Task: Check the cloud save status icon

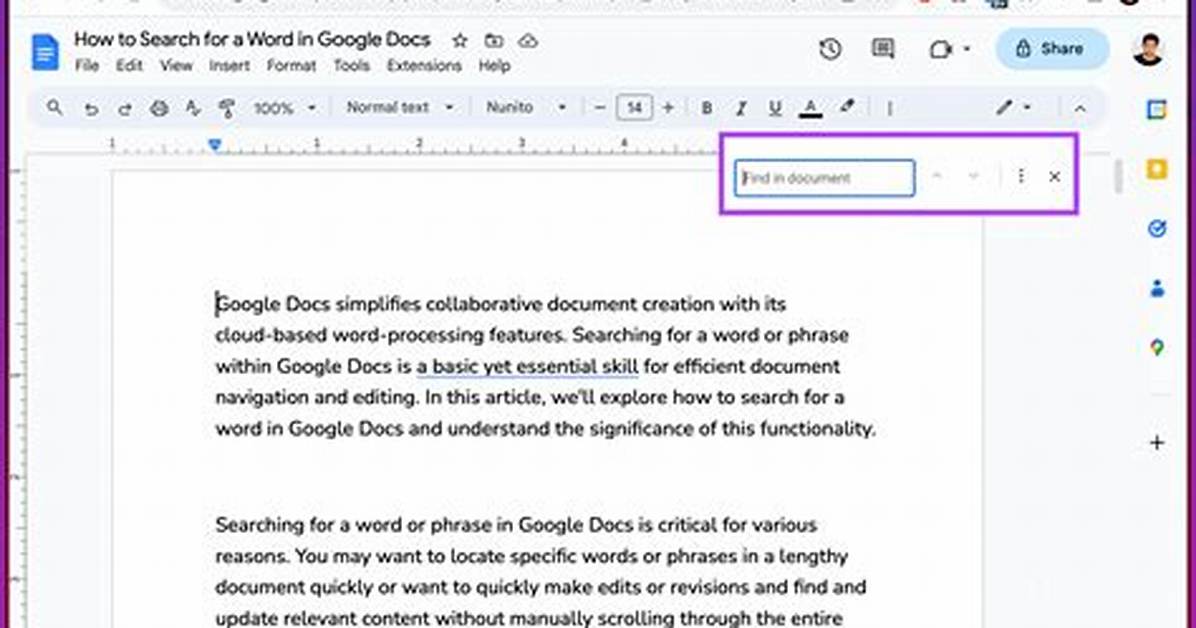Action: coord(528,40)
